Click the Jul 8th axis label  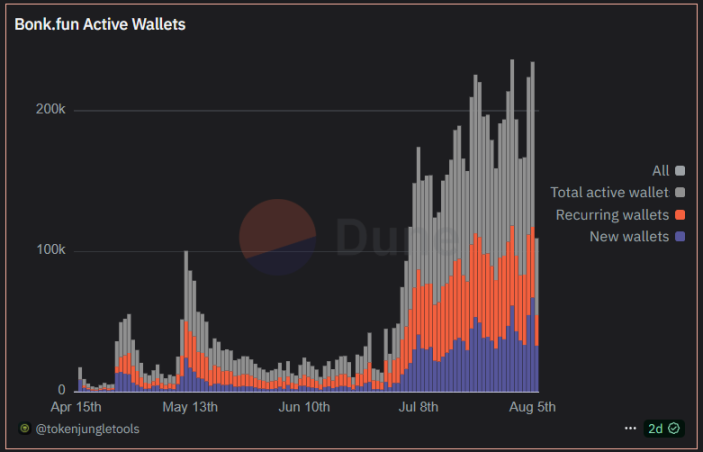pyautogui.click(x=418, y=407)
